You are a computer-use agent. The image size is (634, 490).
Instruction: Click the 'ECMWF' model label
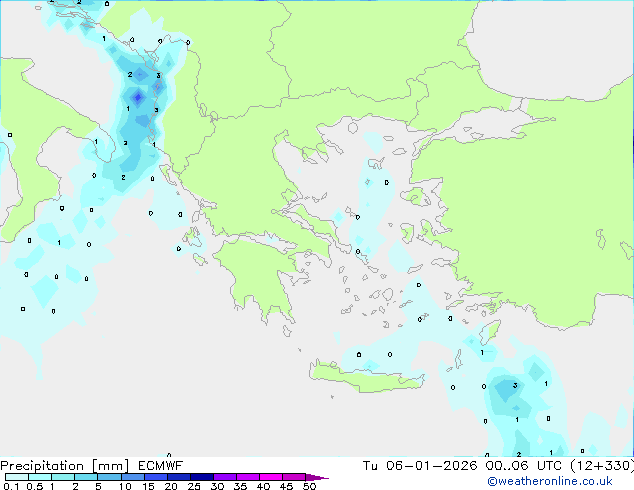point(161,466)
